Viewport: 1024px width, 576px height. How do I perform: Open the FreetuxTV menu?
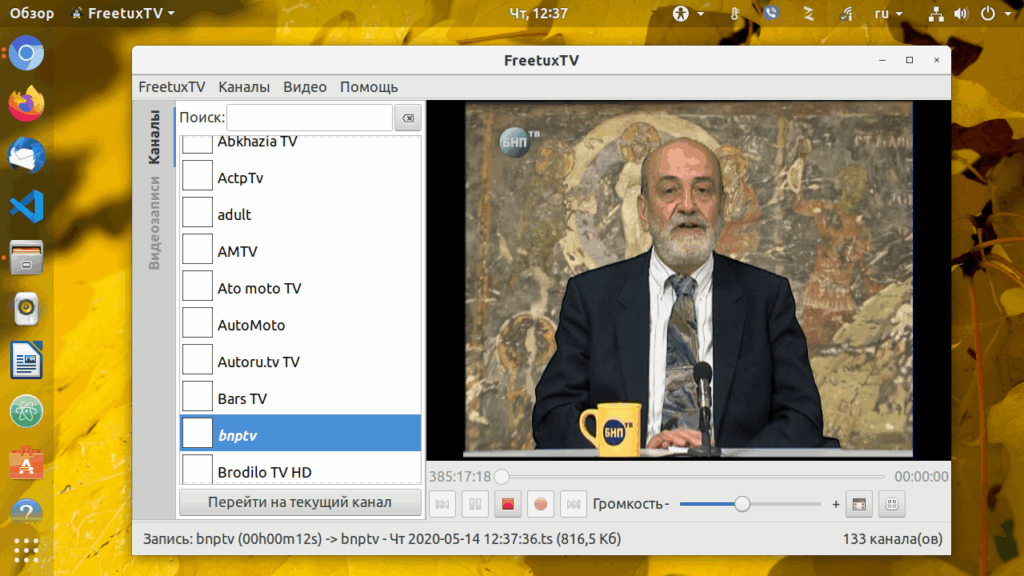pyautogui.click(x=172, y=87)
